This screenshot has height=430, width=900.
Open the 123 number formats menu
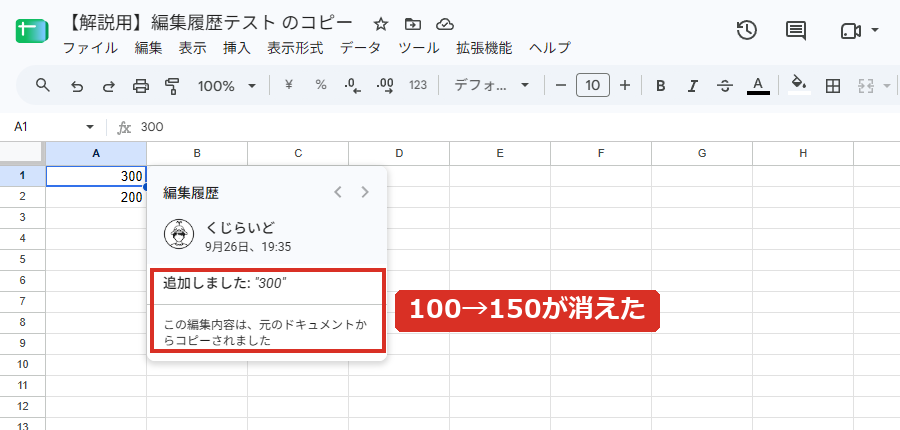coord(418,85)
